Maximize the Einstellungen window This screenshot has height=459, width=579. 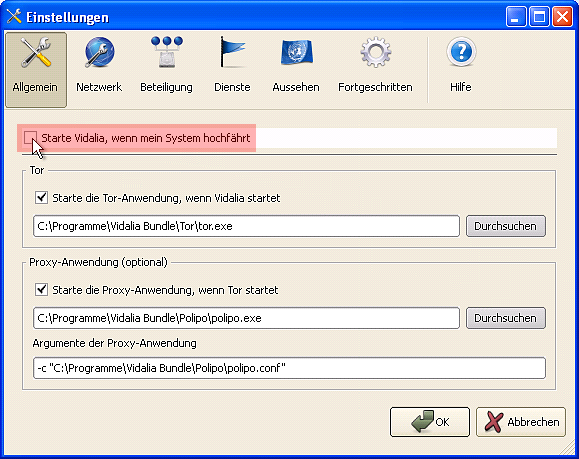click(x=539, y=17)
